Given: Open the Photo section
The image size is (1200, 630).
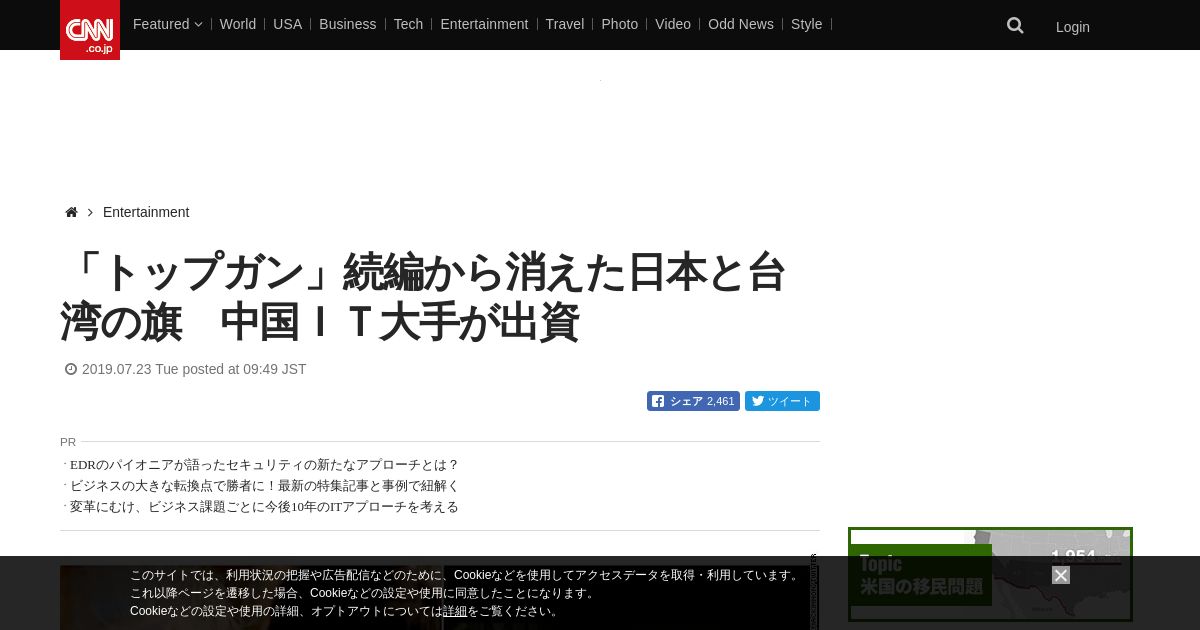Looking at the screenshot, I should [x=619, y=24].
